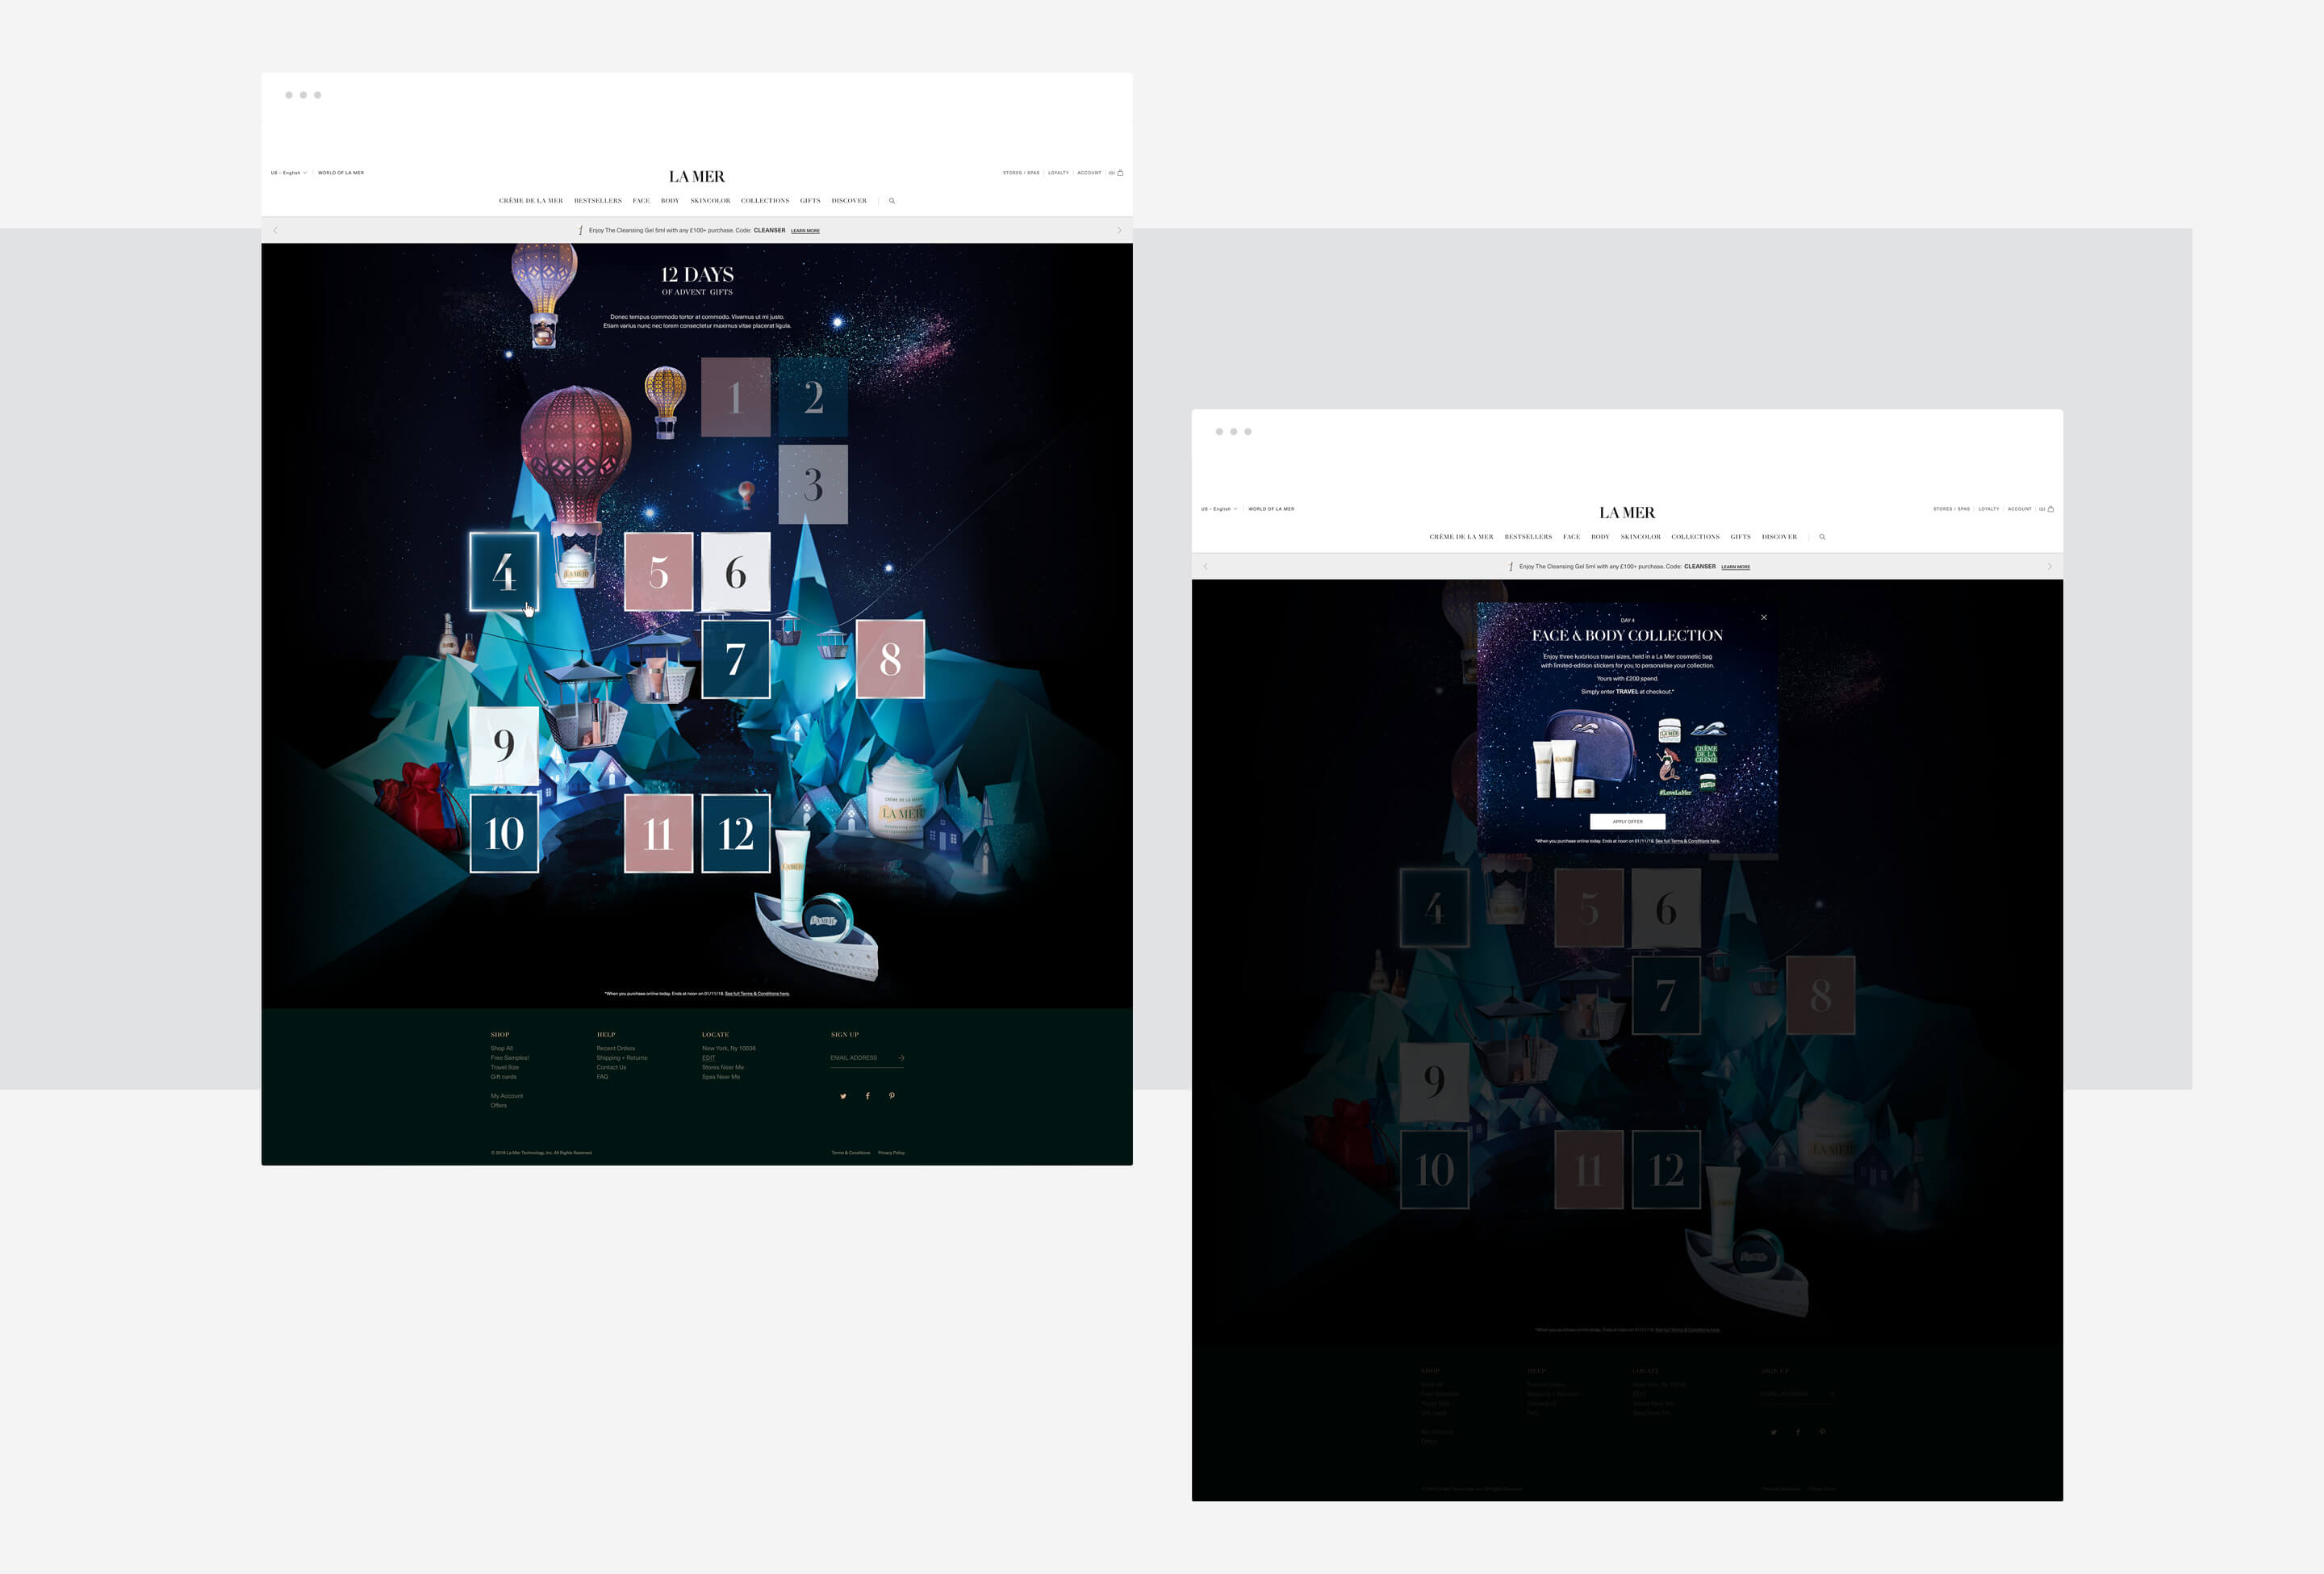
Task: Open Gifts menu in left window
Action: [x=810, y=201]
